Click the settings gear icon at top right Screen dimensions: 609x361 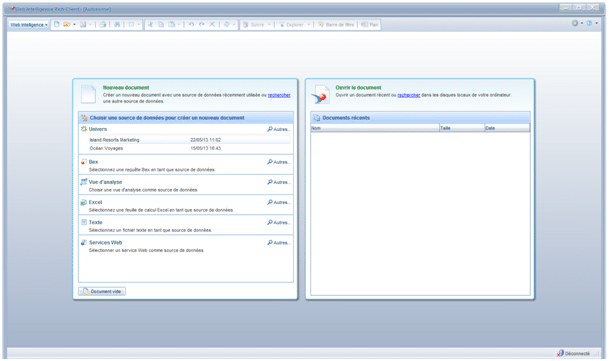pos(575,23)
